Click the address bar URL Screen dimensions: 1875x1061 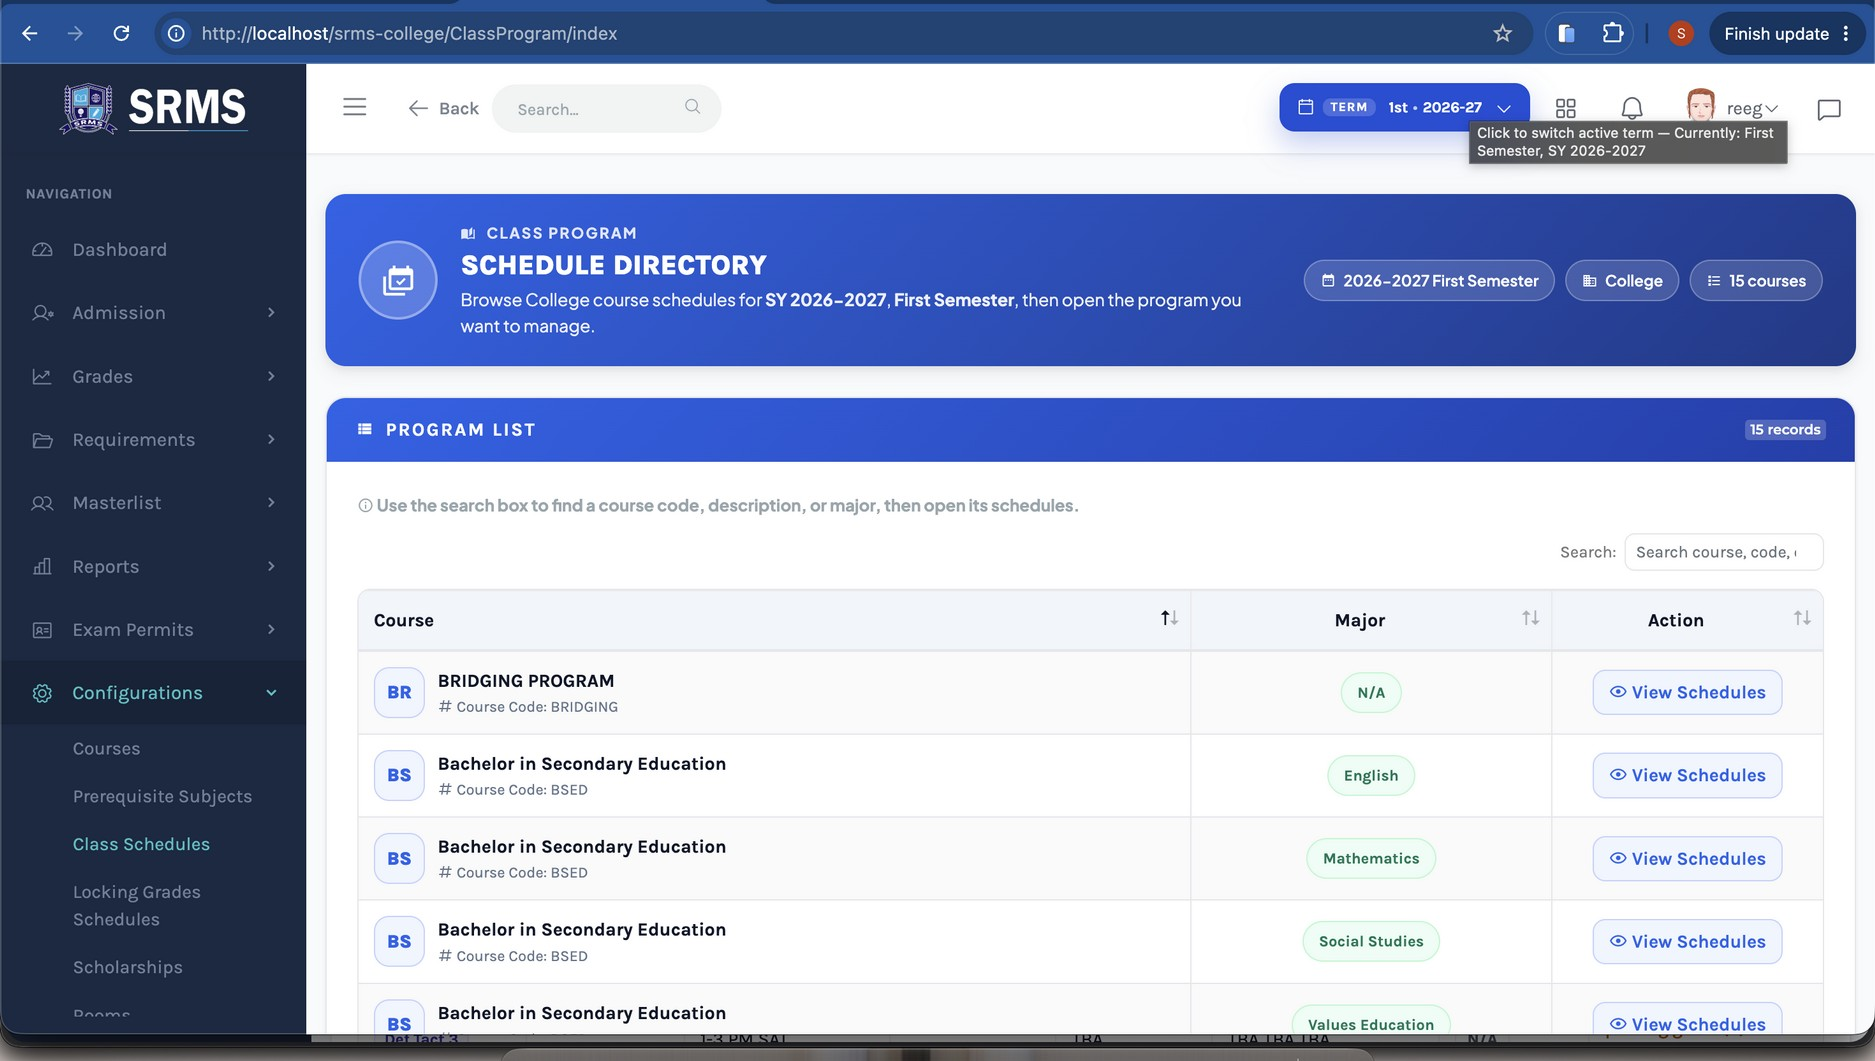[x=409, y=33]
